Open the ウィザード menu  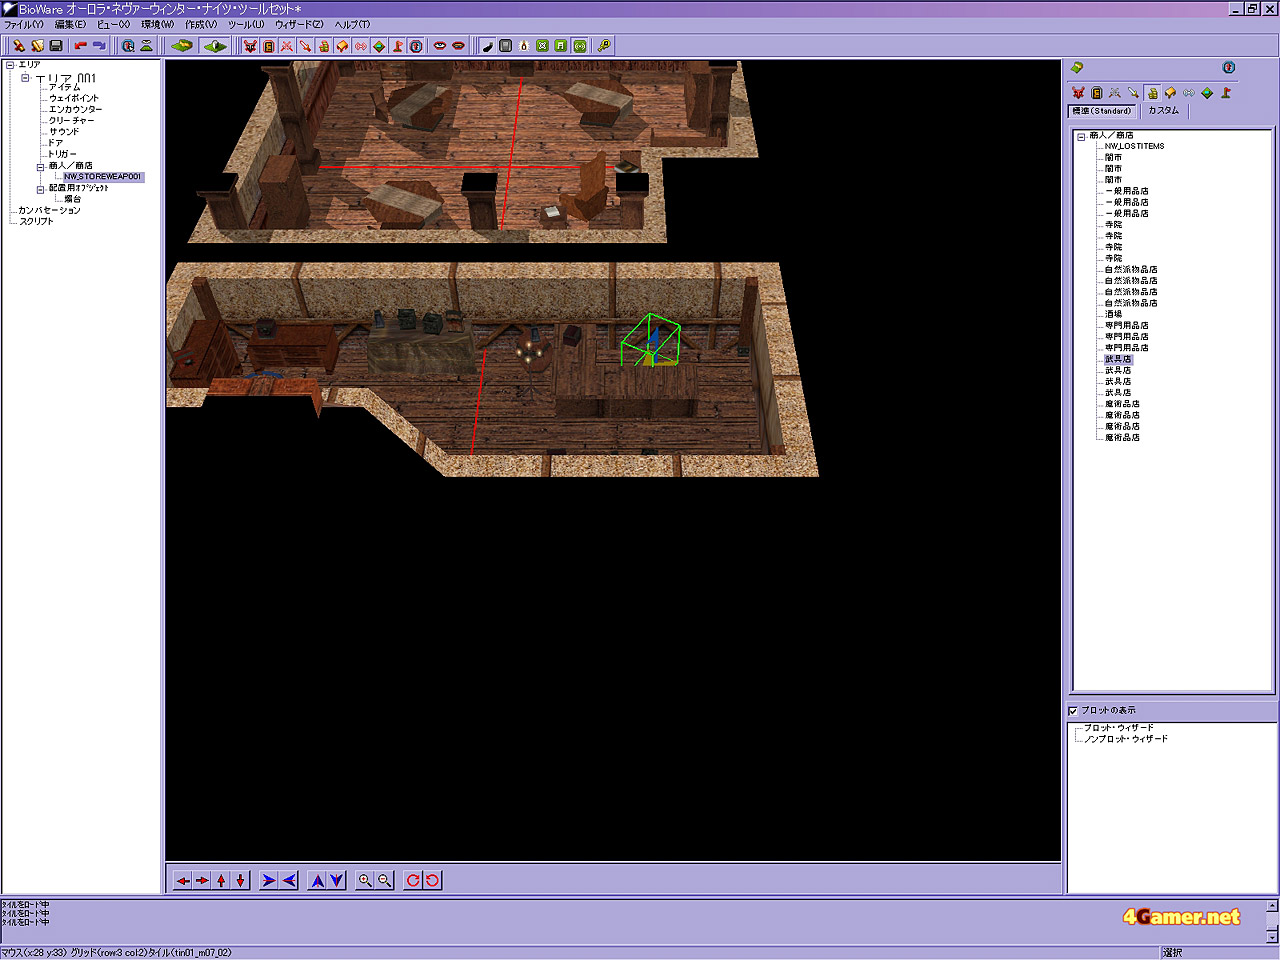(x=299, y=24)
